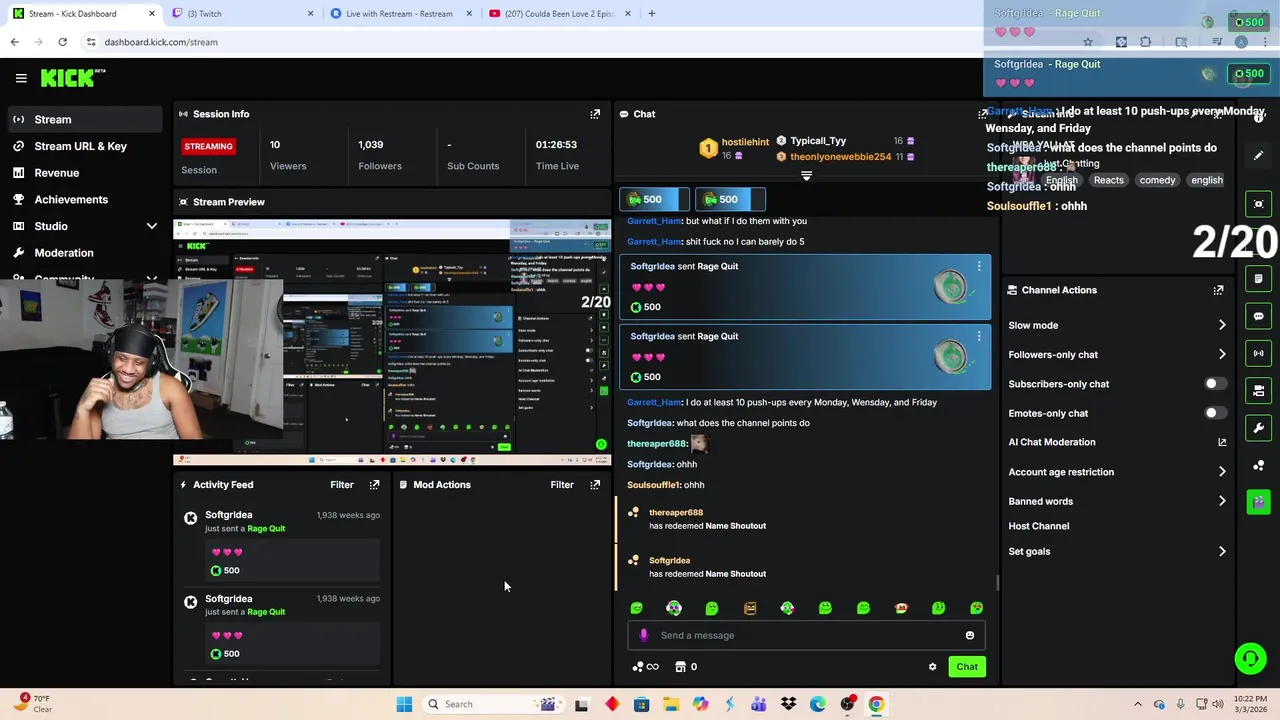Open AI Chat Moderation external link
This screenshot has height=720, width=1280.
coord(1222,442)
